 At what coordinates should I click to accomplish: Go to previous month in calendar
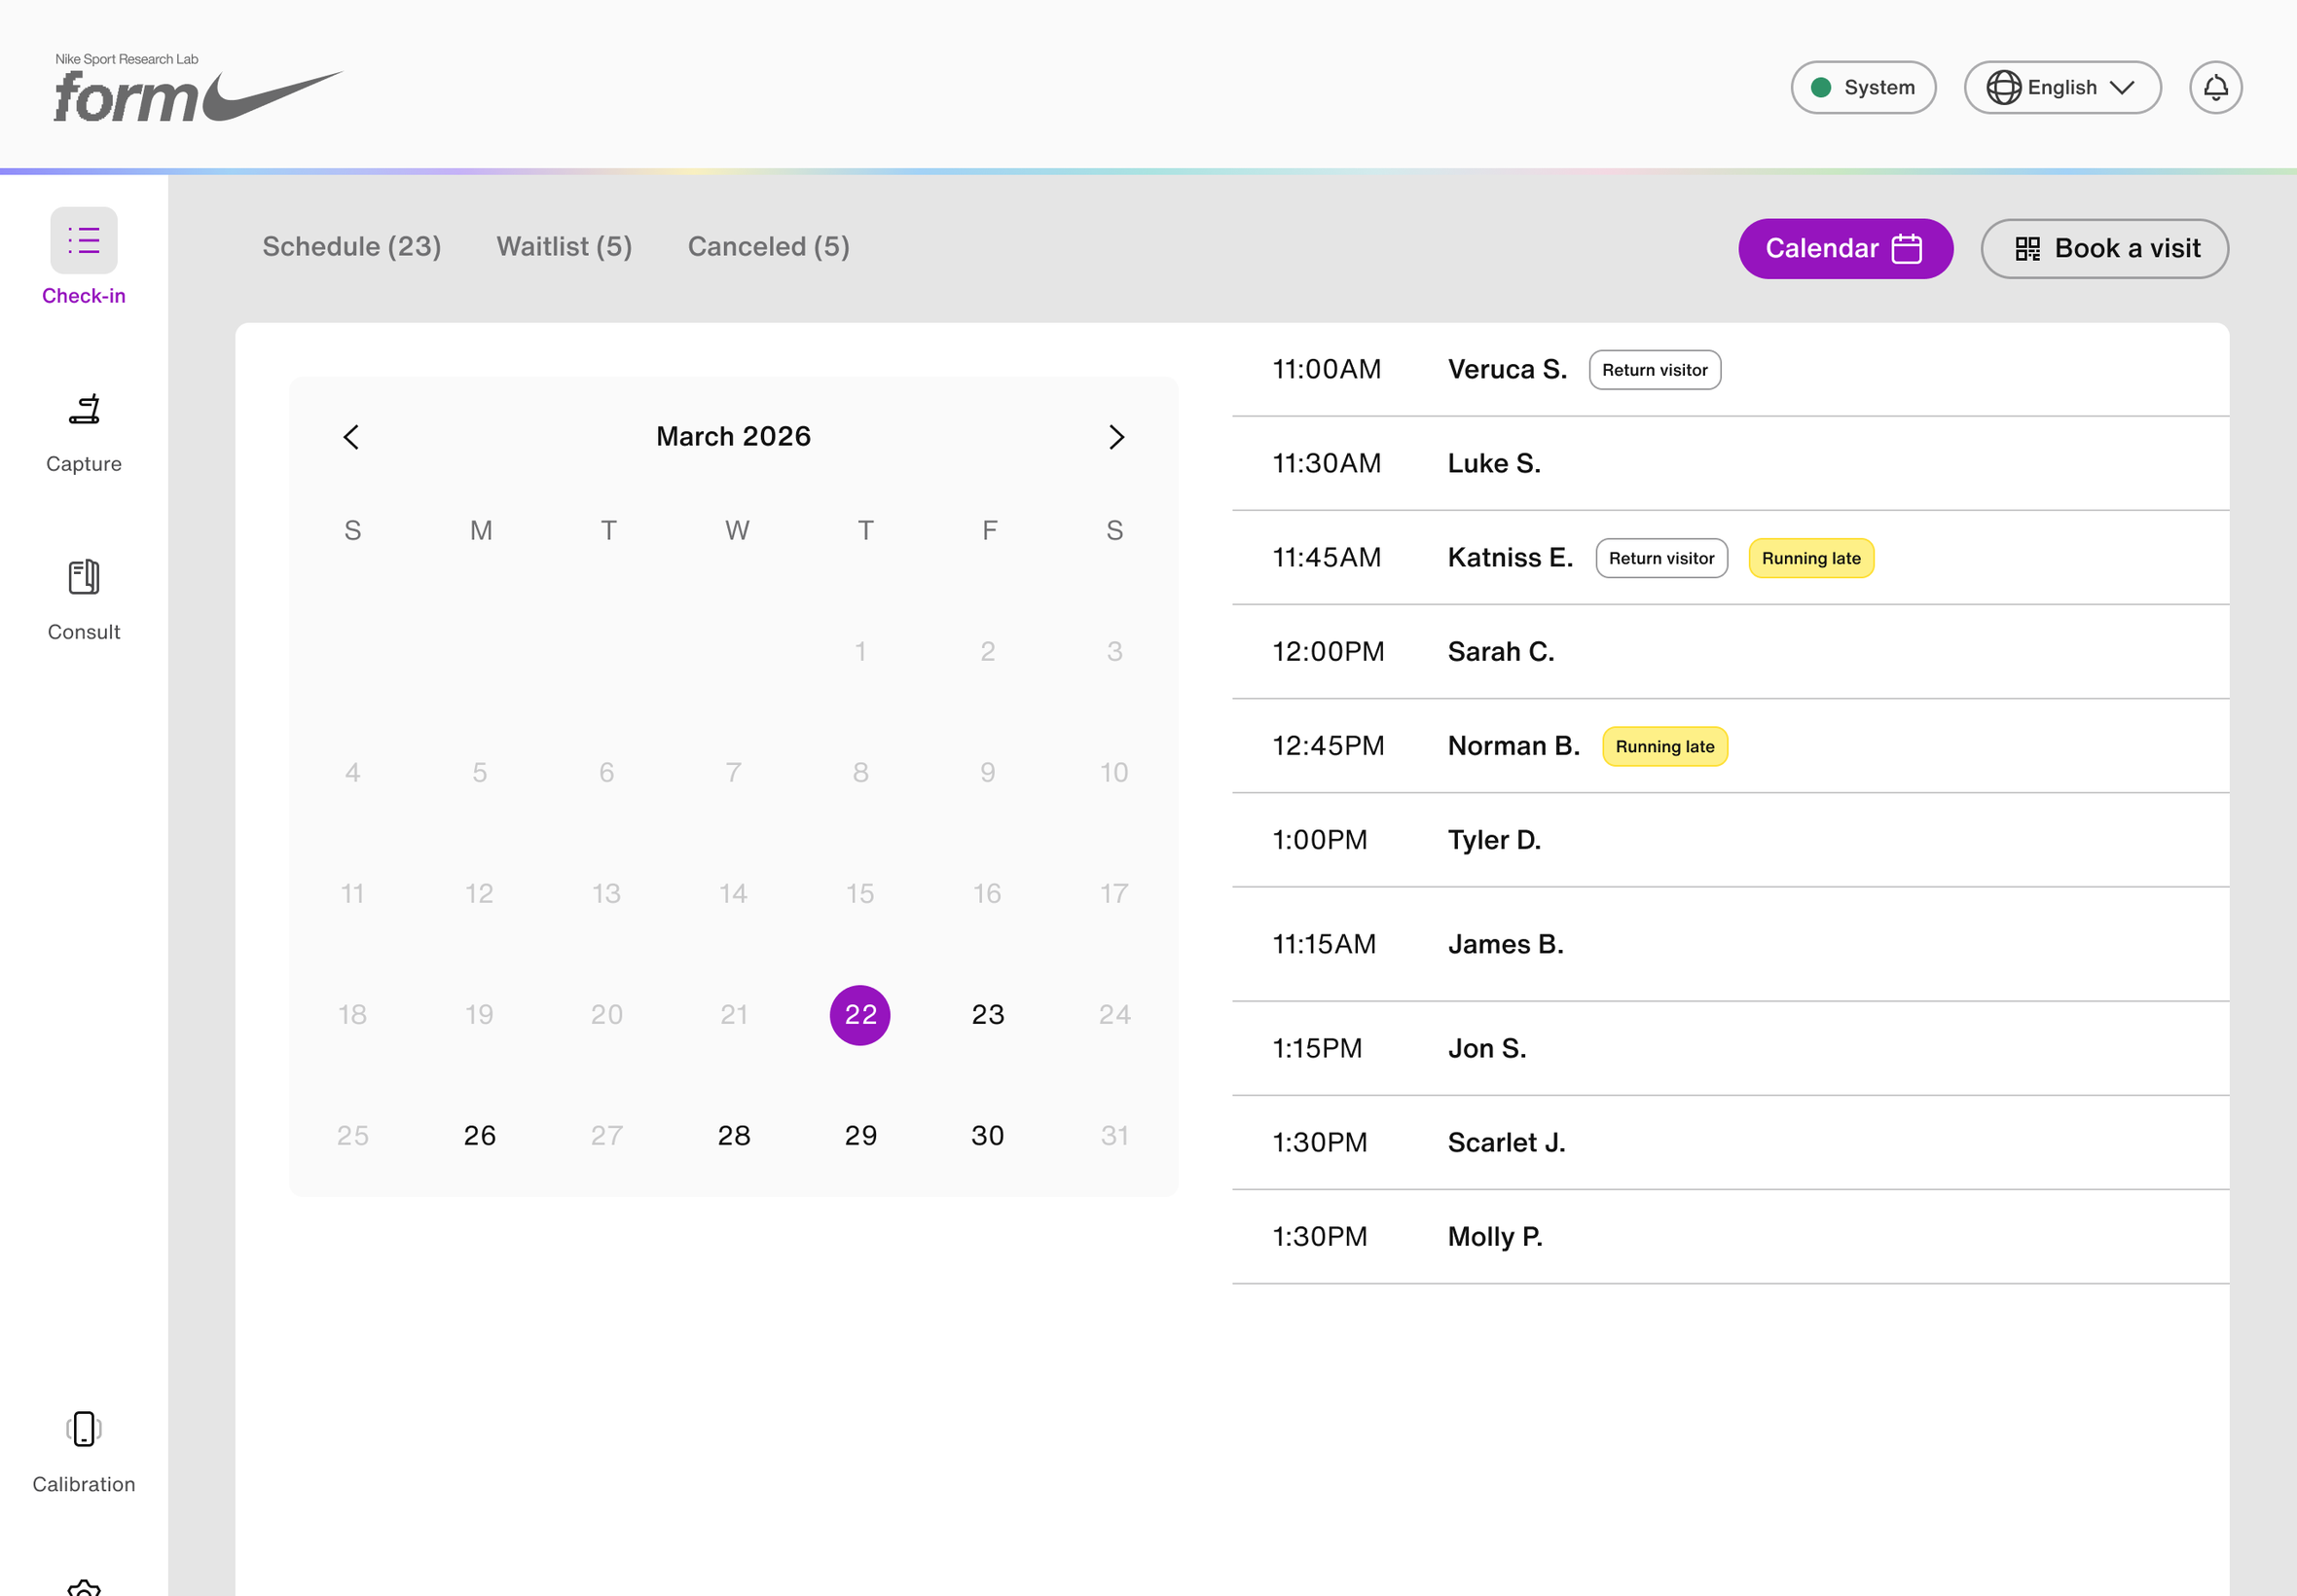(x=351, y=437)
